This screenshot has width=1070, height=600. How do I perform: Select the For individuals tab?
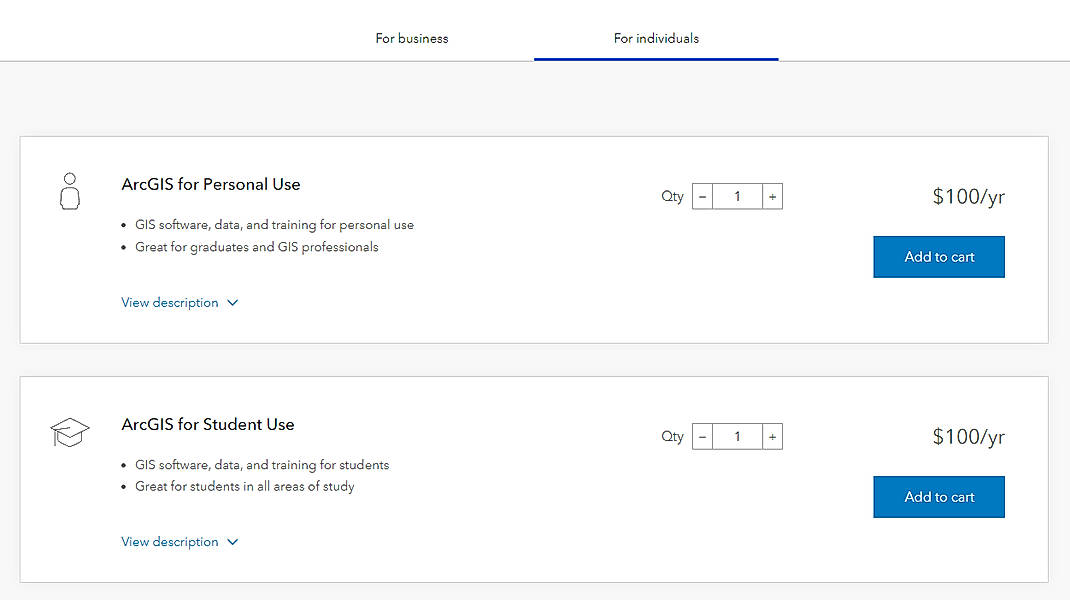[x=656, y=38]
